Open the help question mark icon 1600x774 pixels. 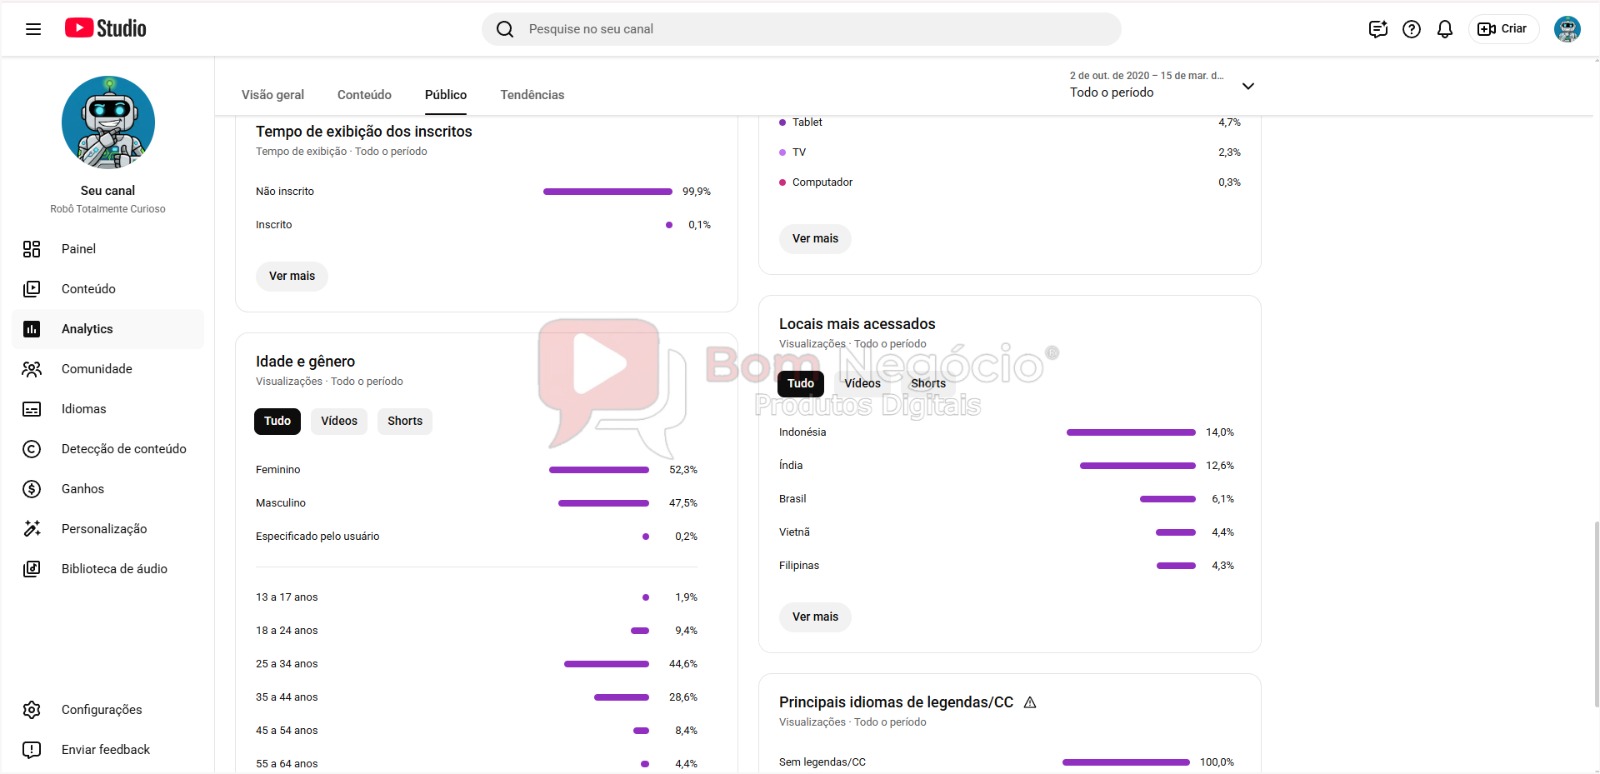(1411, 29)
